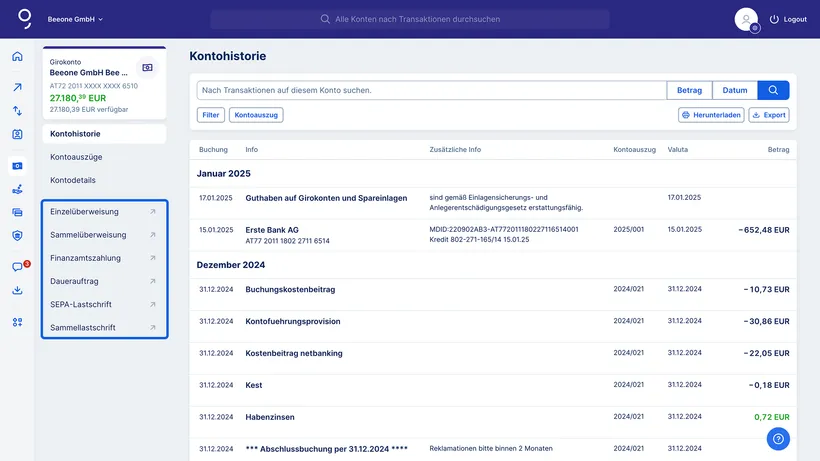Click the blue help question-mark button
Screen dimensions: 820x461
point(778,439)
